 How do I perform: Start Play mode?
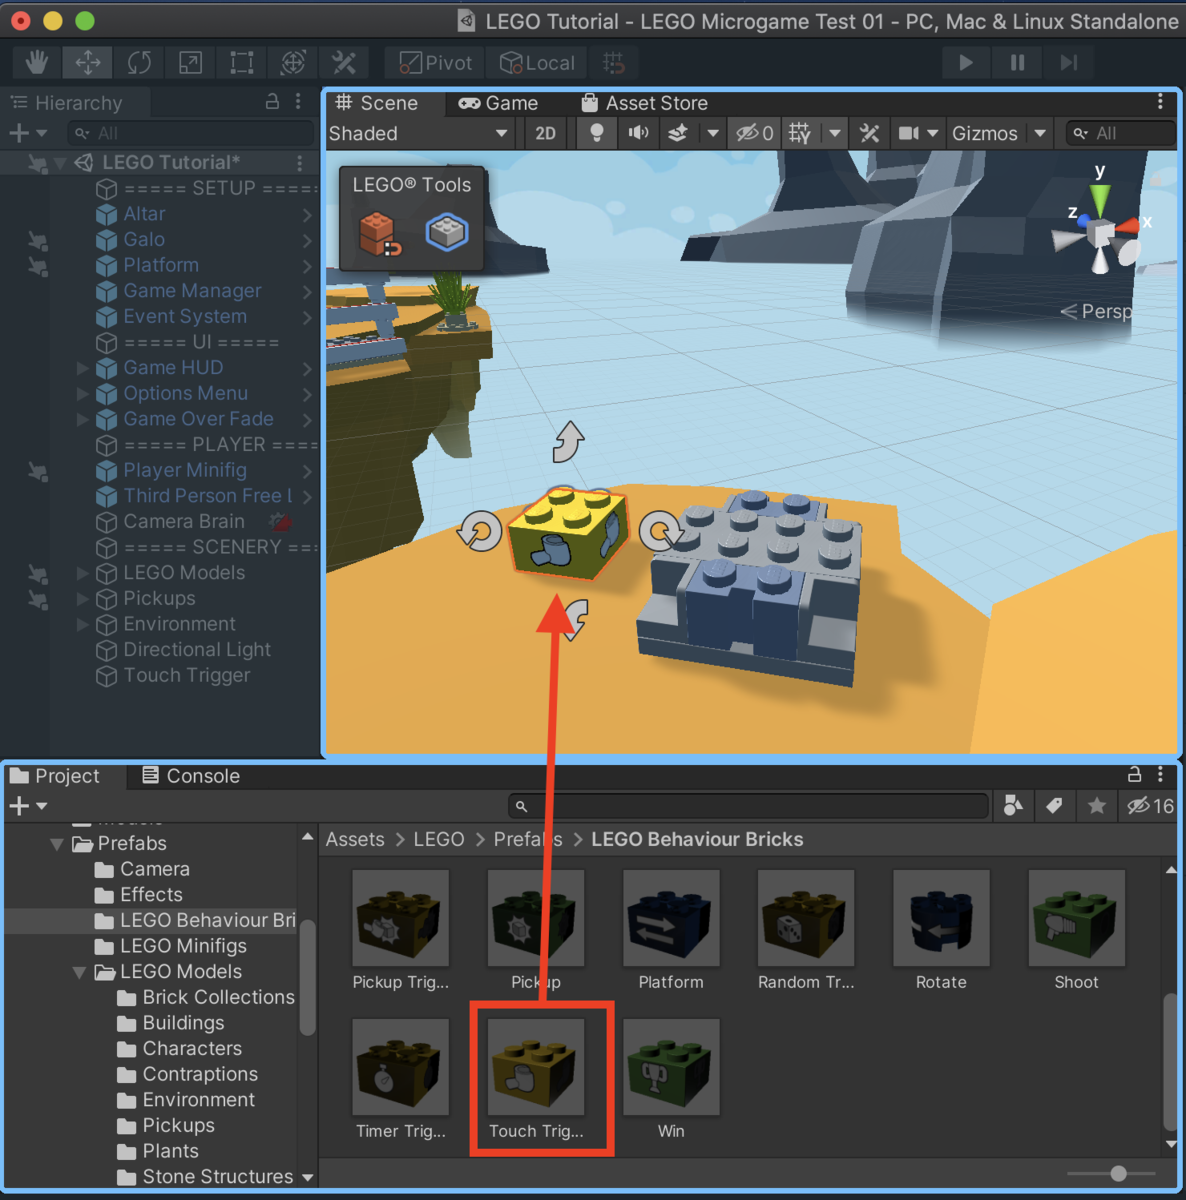tap(965, 63)
